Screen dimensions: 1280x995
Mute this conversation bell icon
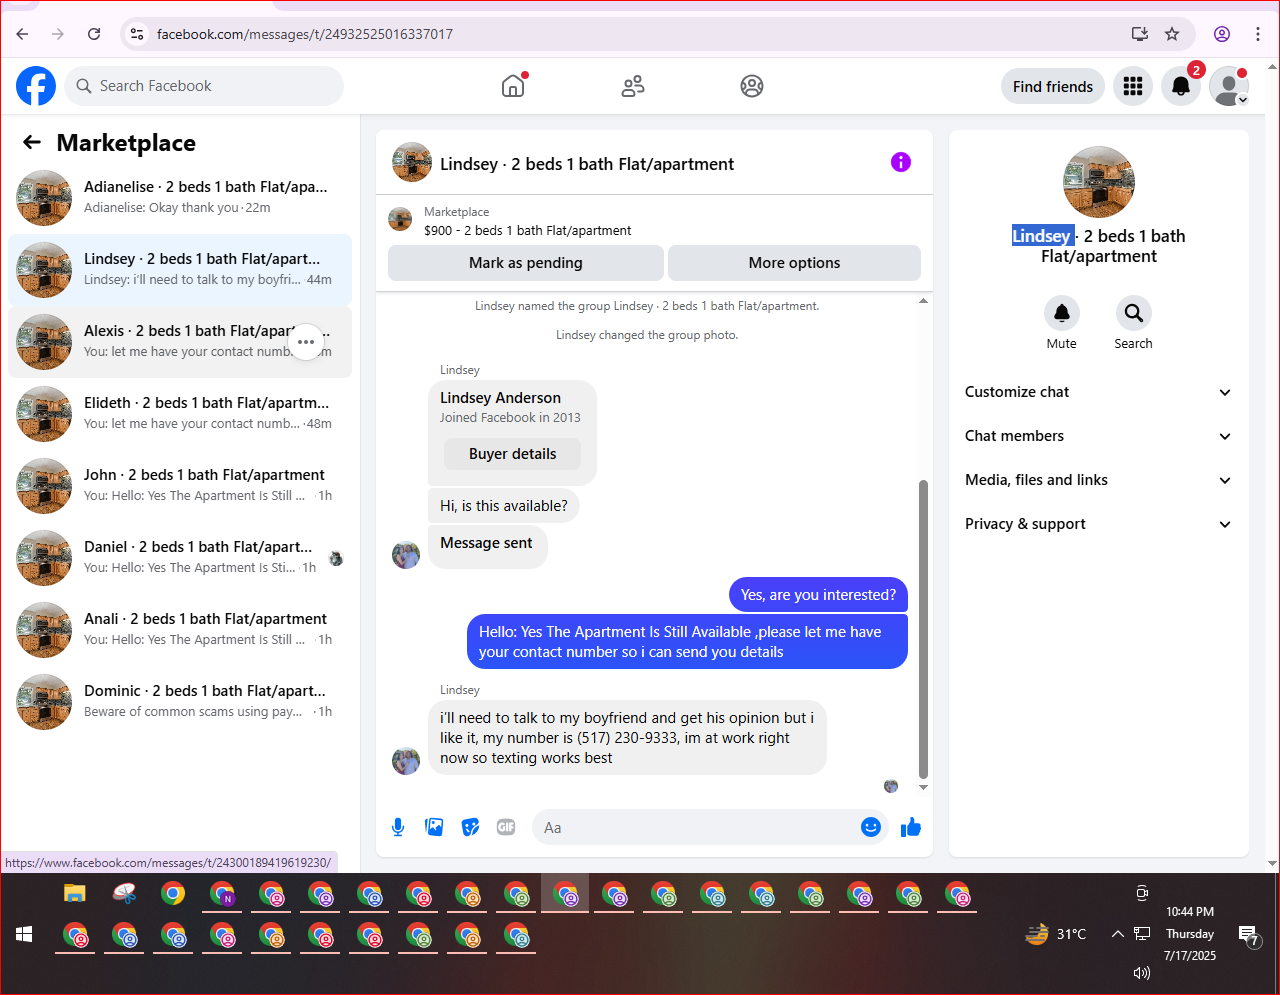(1062, 314)
